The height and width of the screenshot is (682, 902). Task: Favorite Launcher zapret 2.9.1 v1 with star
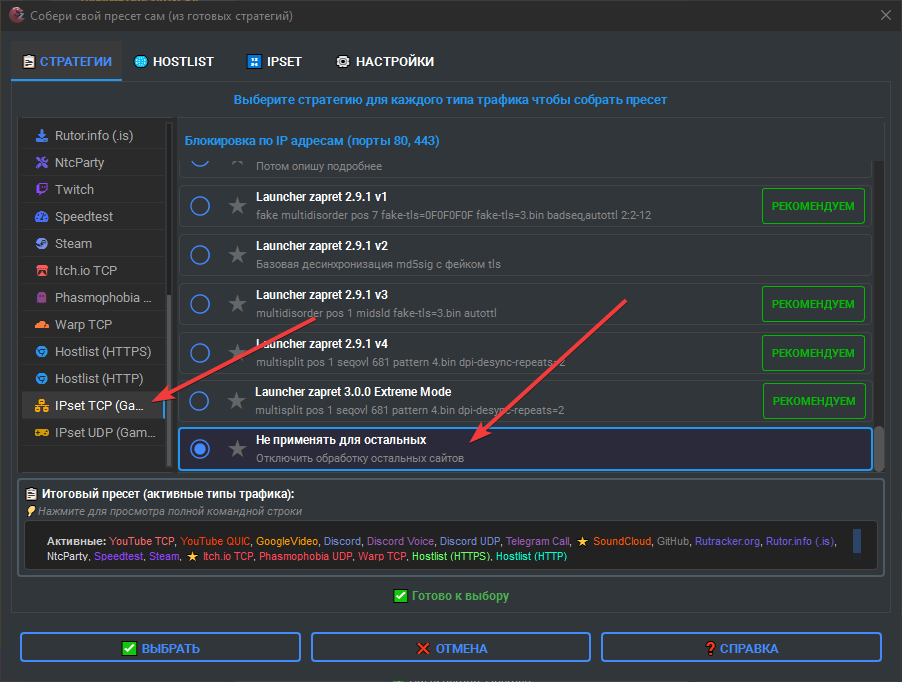click(237, 205)
